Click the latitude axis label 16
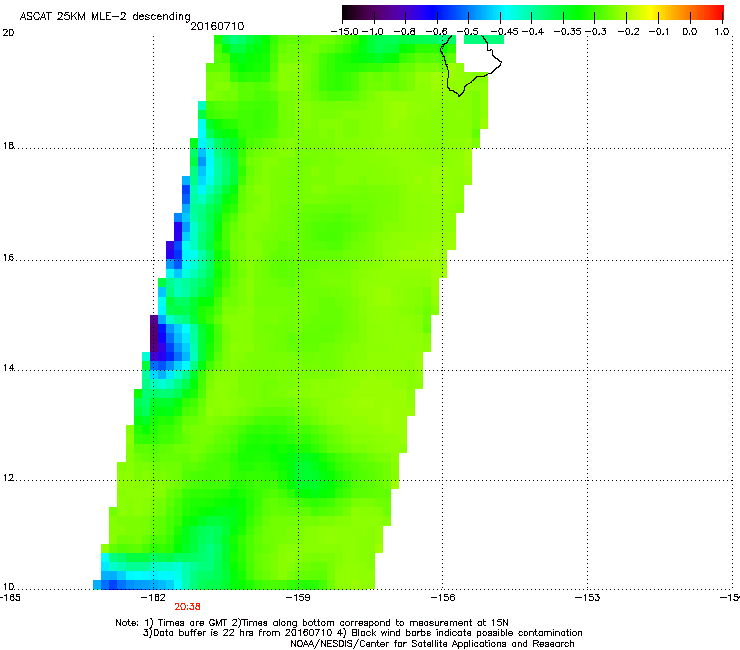740x650 pixels. 8,258
